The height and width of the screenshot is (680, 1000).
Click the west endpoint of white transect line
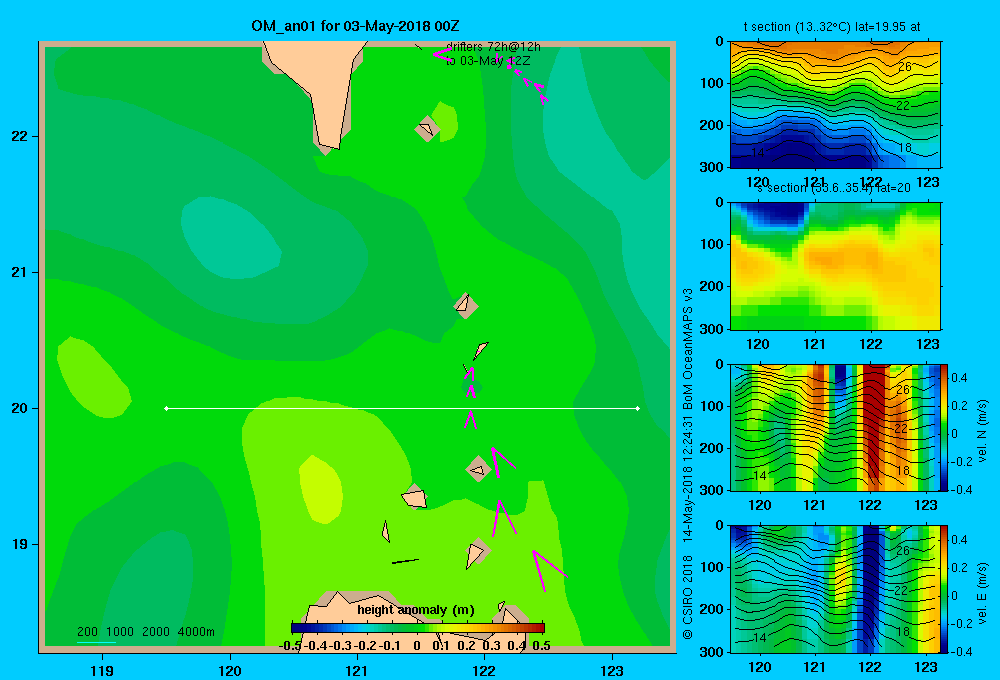click(x=166, y=408)
